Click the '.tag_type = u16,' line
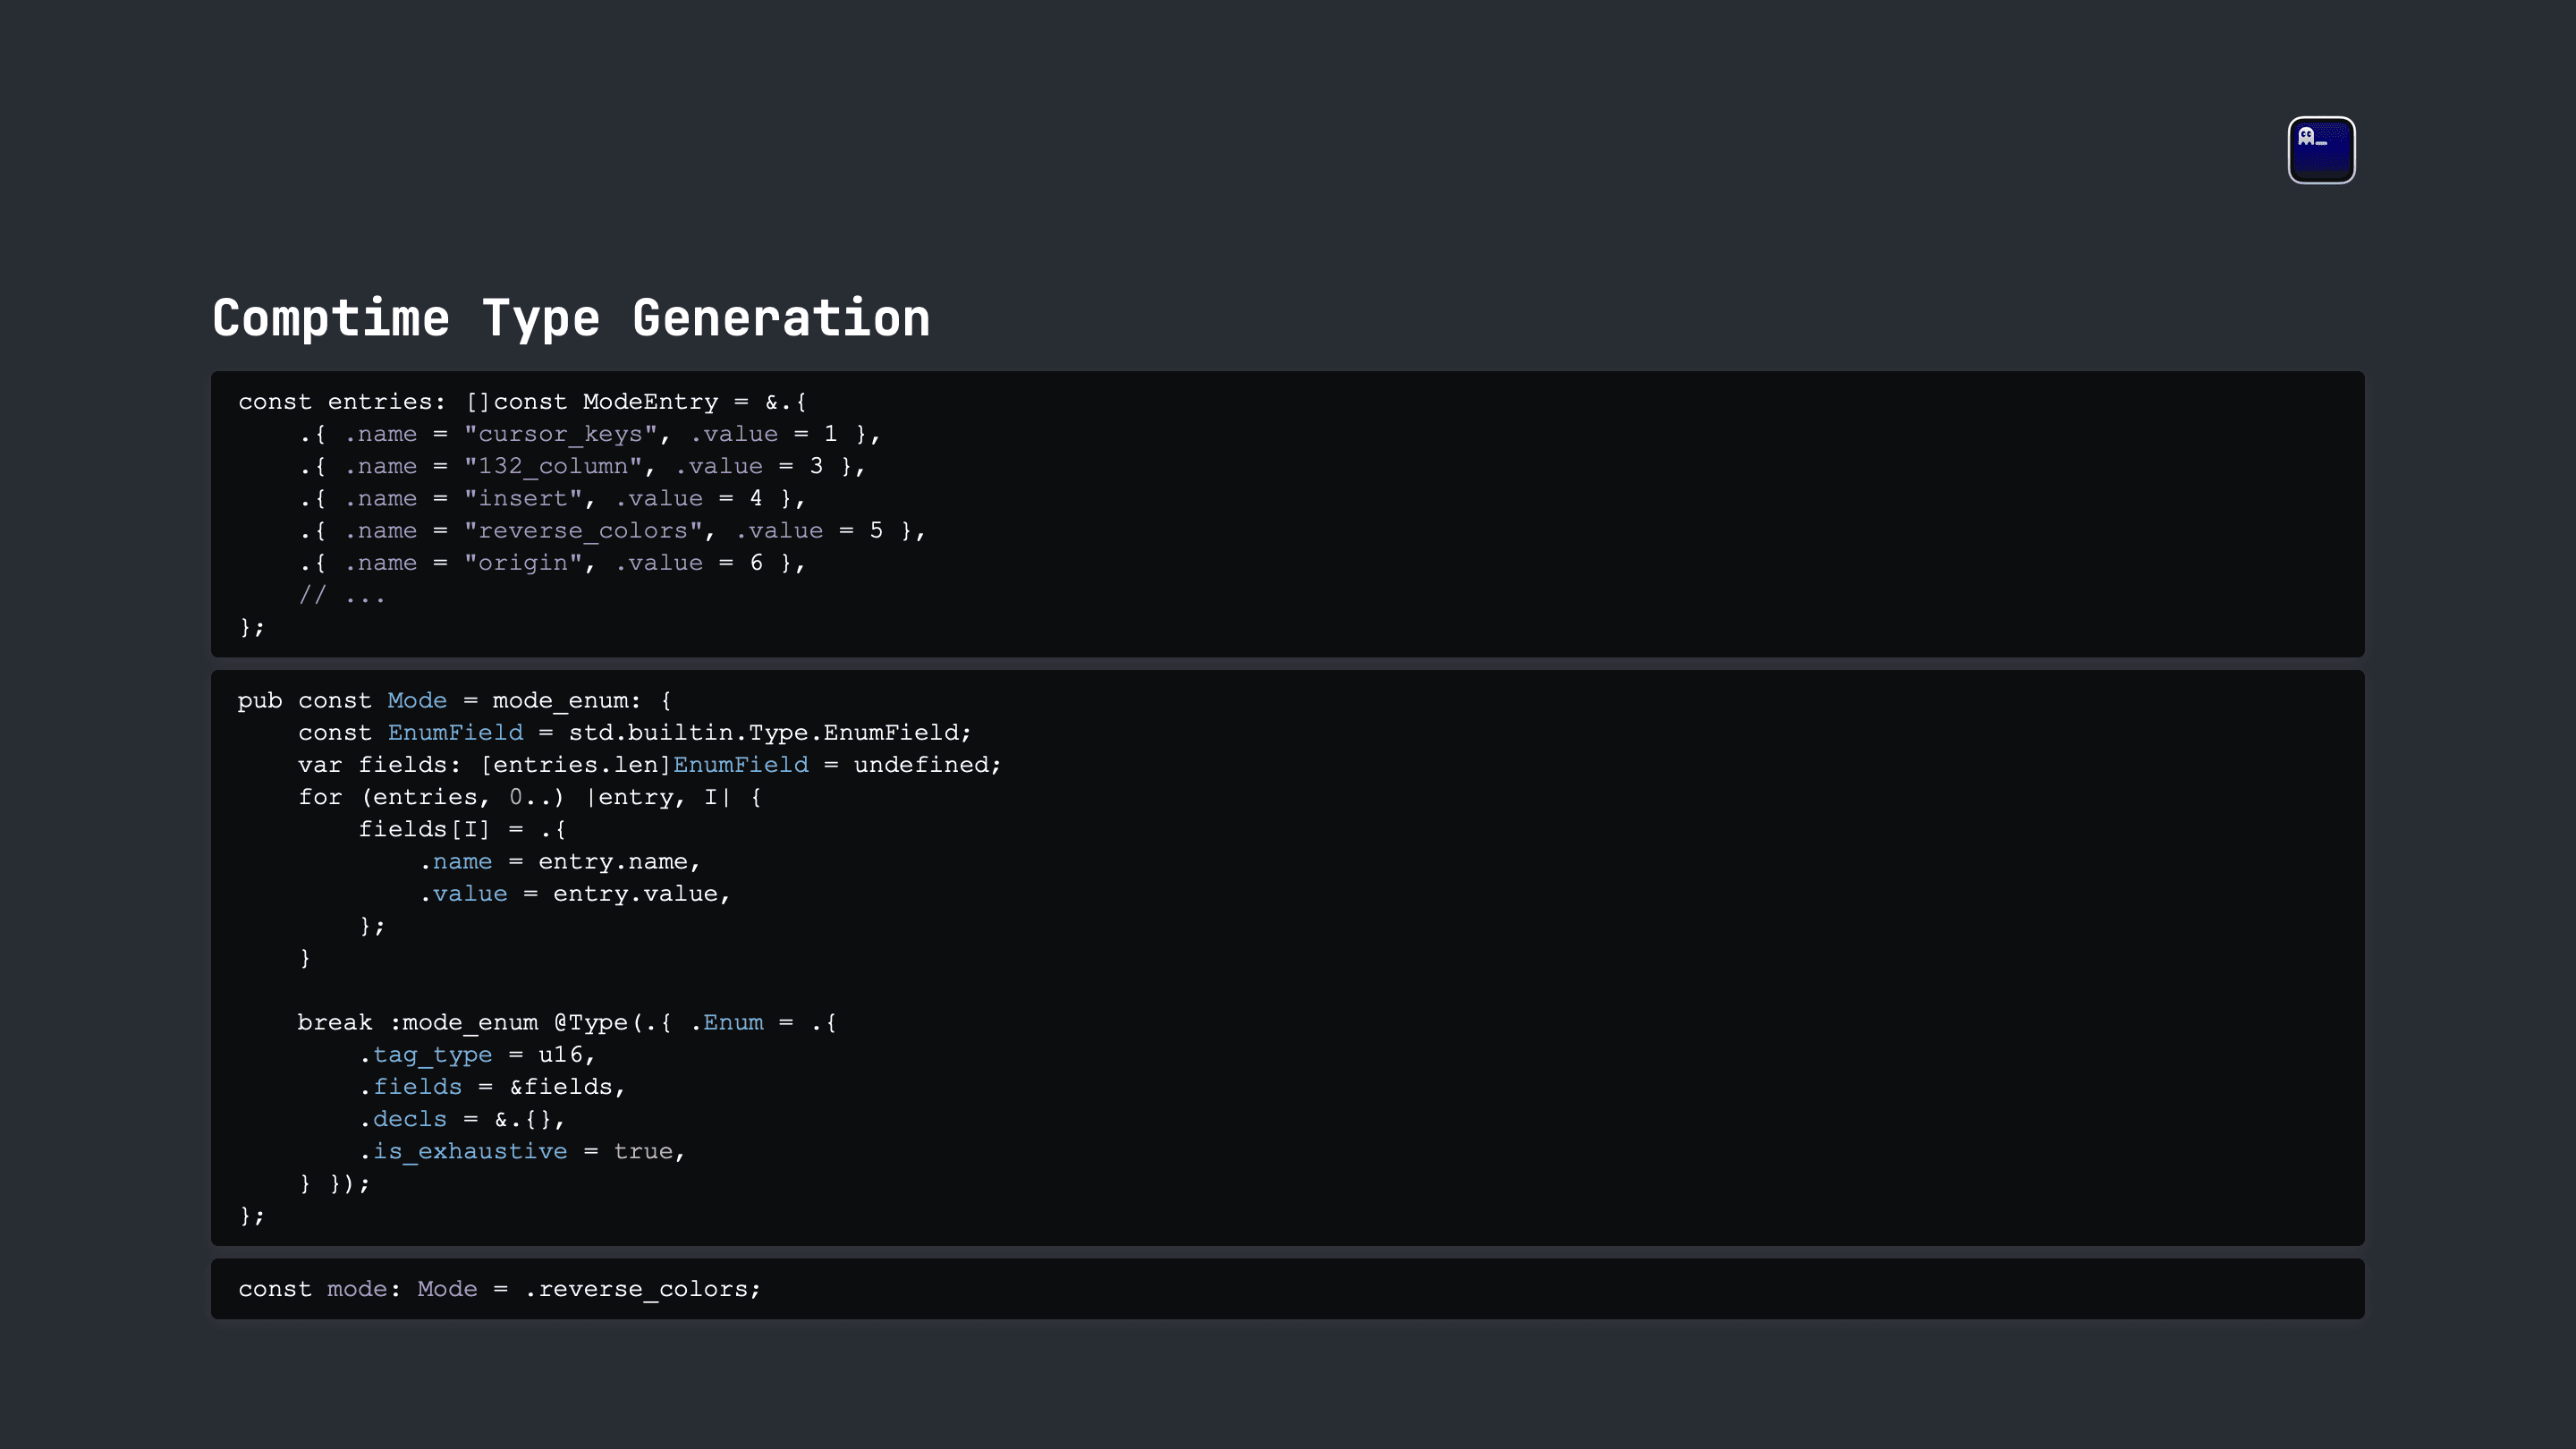 pyautogui.click(x=477, y=1055)
